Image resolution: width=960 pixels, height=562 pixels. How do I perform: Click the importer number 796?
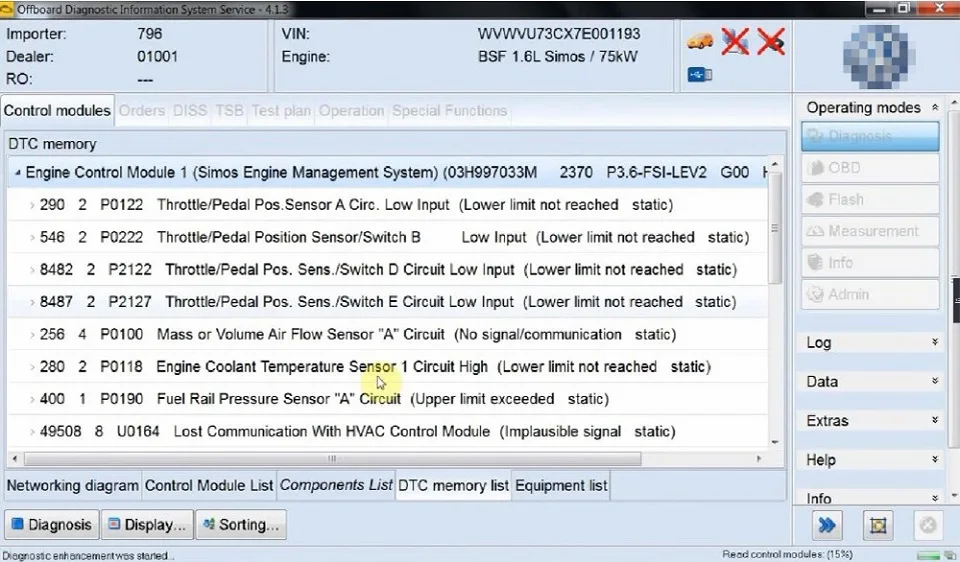coord(149,34)
